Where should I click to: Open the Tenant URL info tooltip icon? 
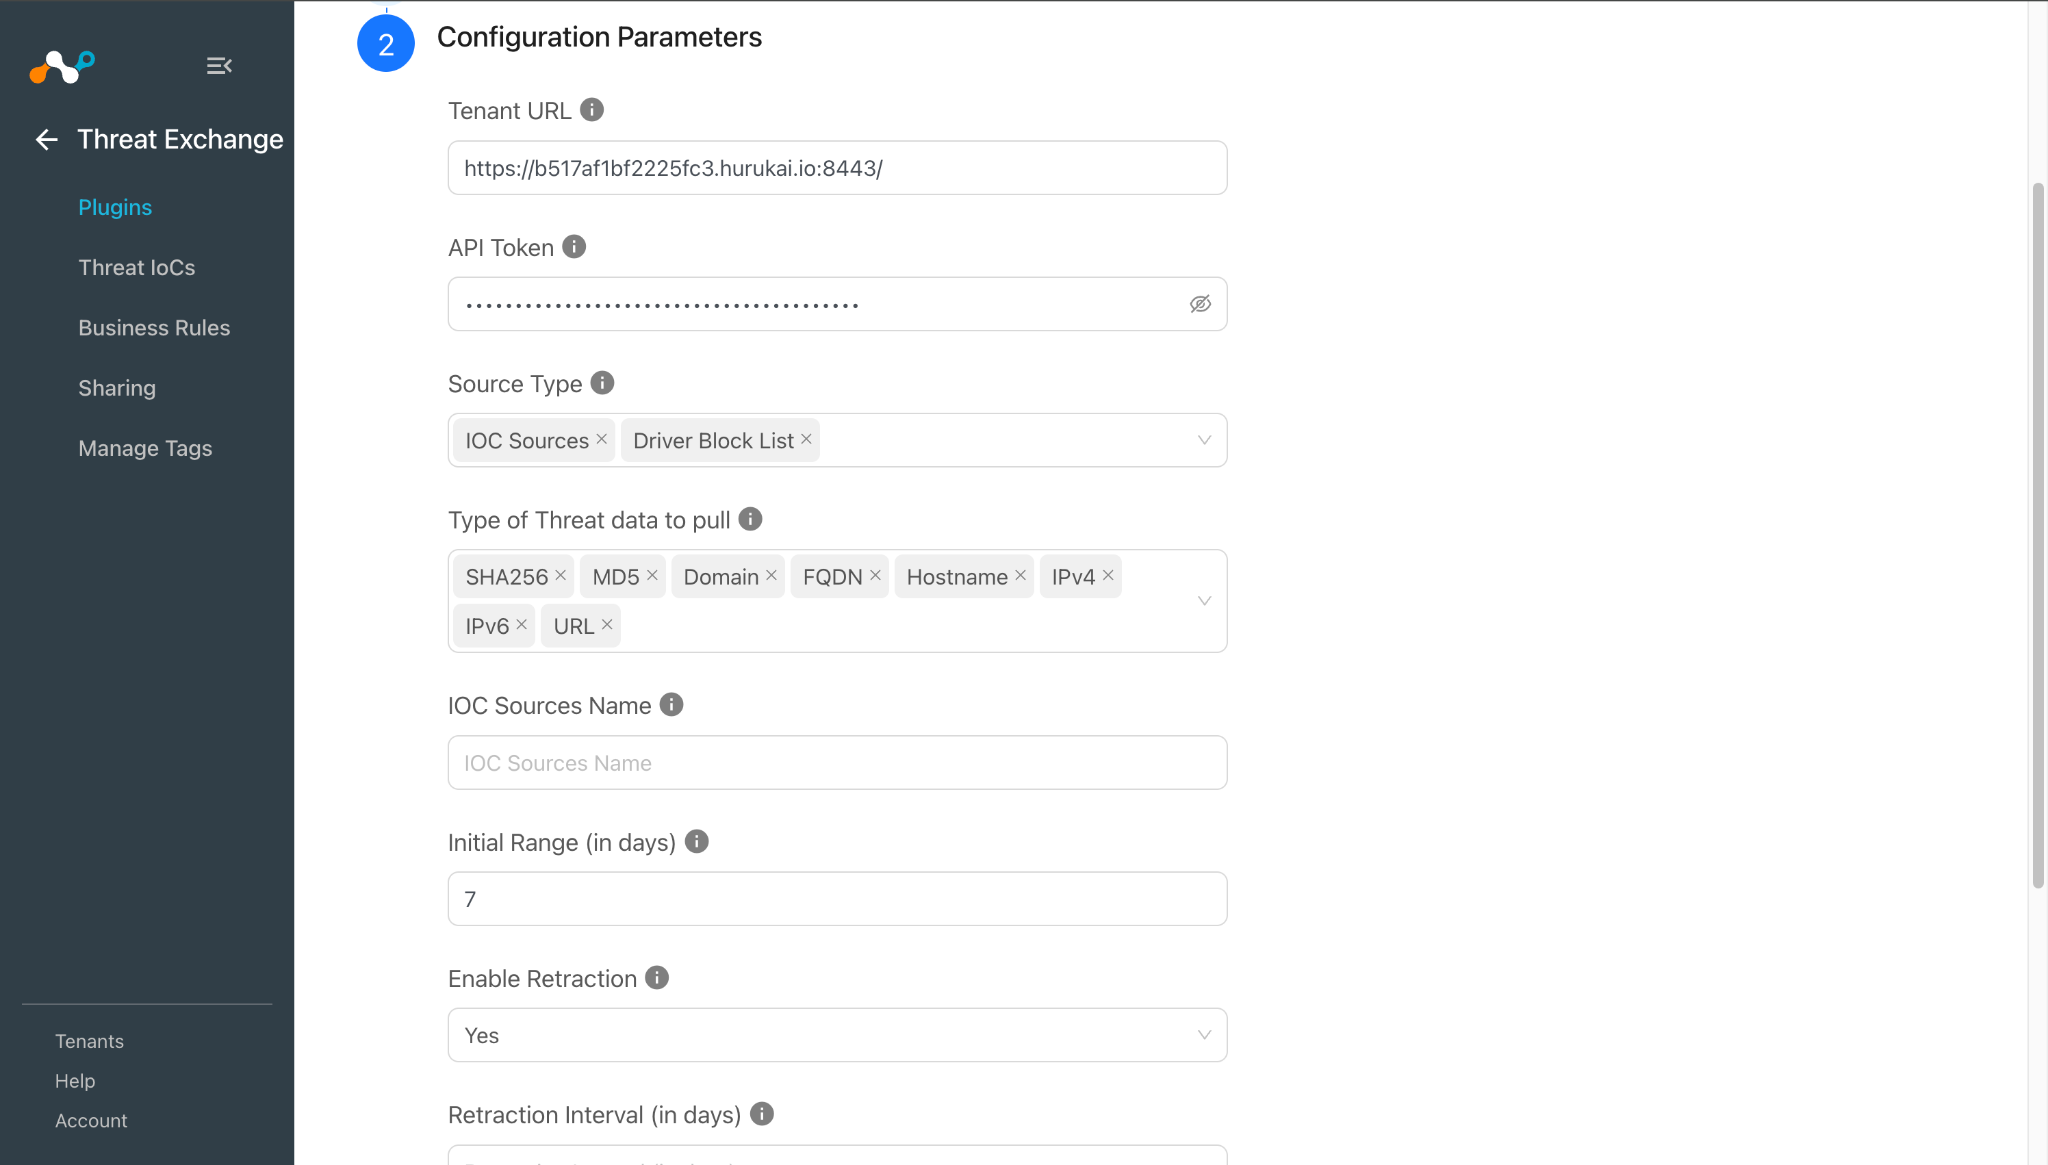coord(592,110)
